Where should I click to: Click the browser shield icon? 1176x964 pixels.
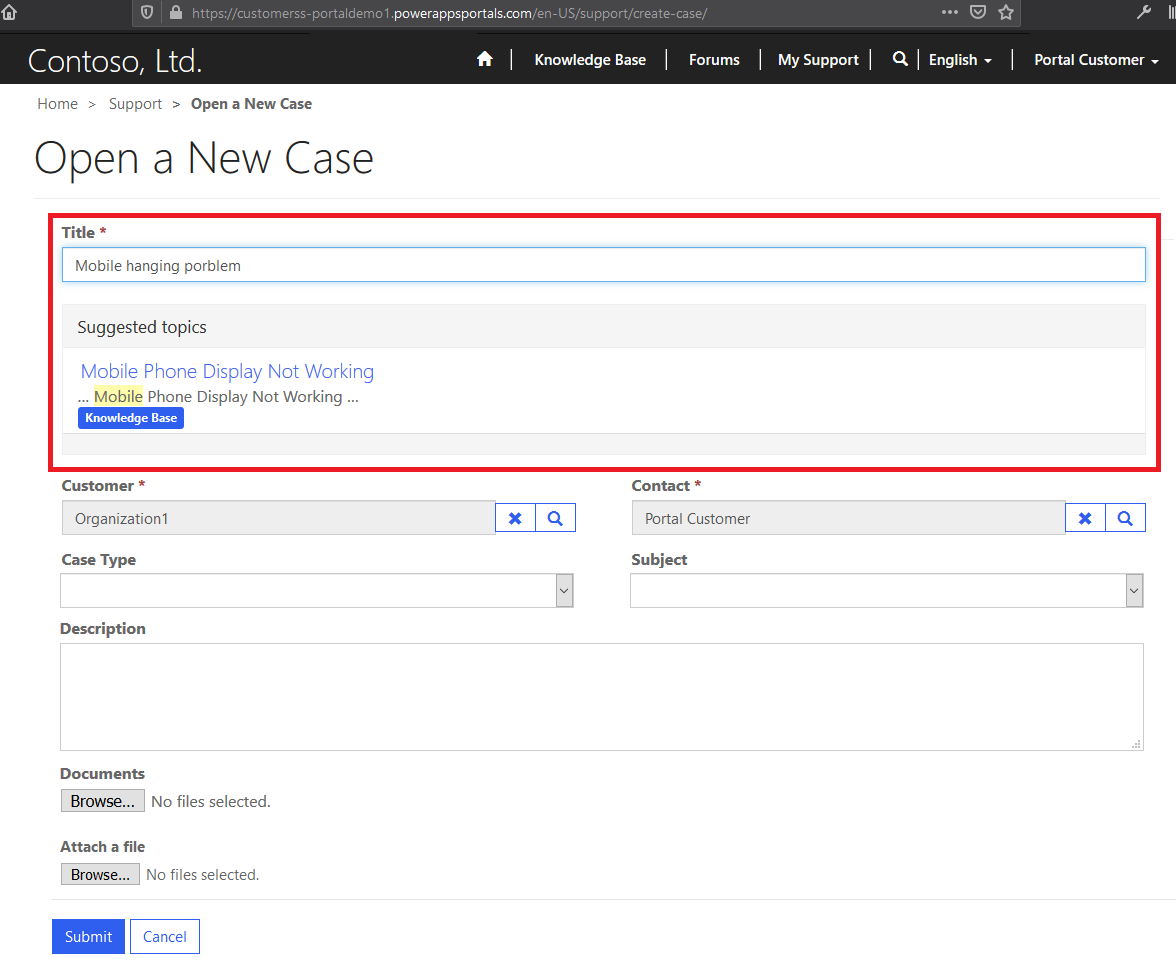click(x=147, y=13)
